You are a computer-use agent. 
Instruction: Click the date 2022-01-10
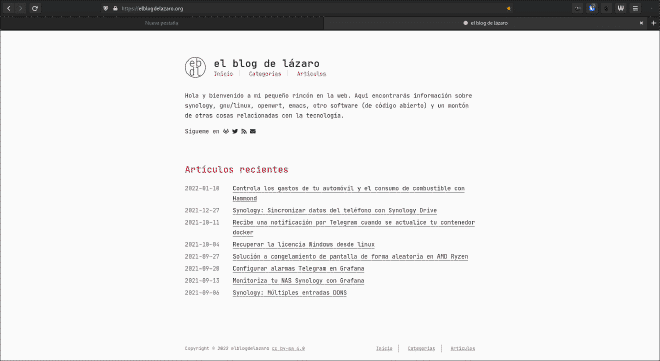[202, 188]
